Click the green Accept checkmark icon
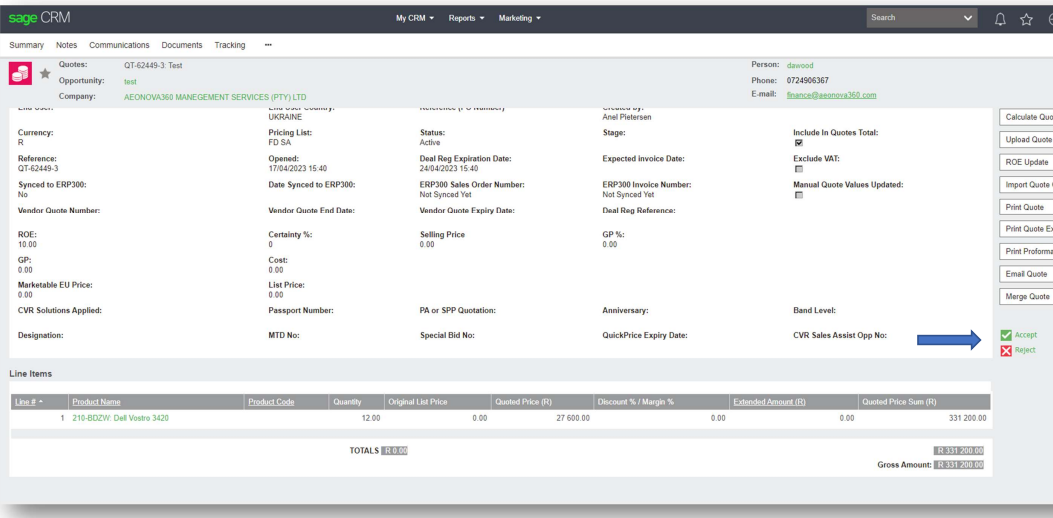 pos(1006,335)
